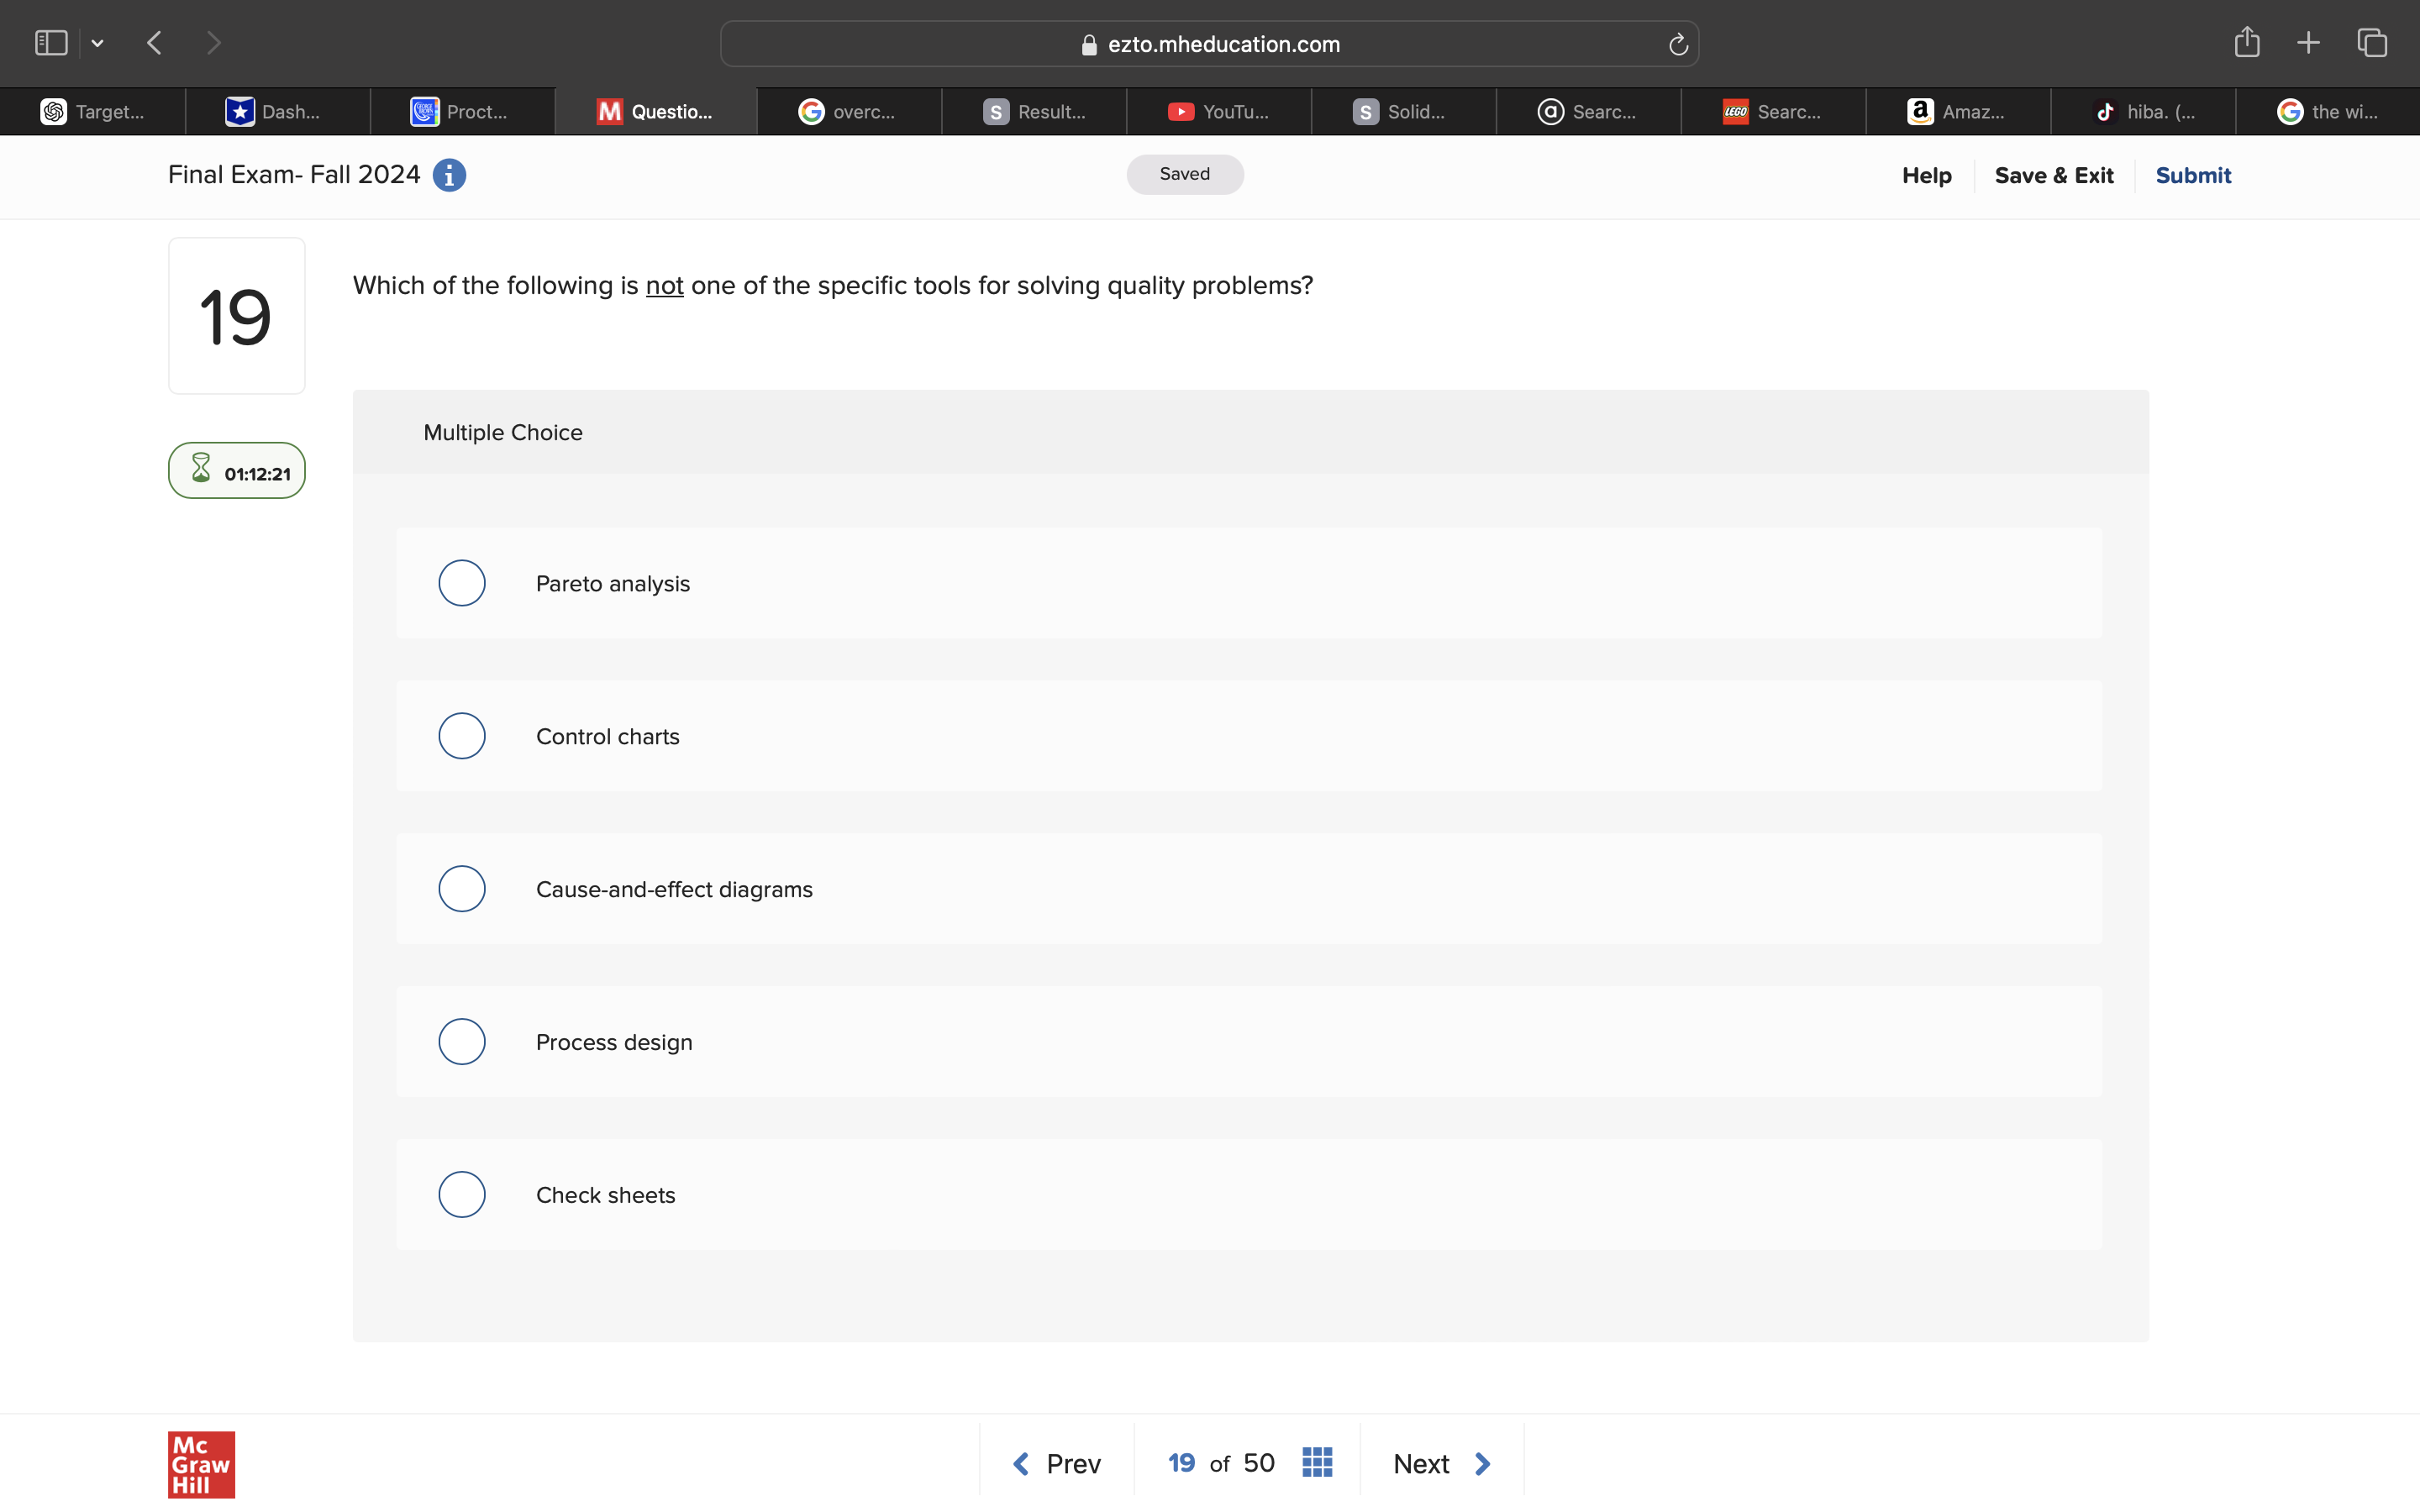
Task: Click the McGraw Hill logo
Action: coord(201,1464)
